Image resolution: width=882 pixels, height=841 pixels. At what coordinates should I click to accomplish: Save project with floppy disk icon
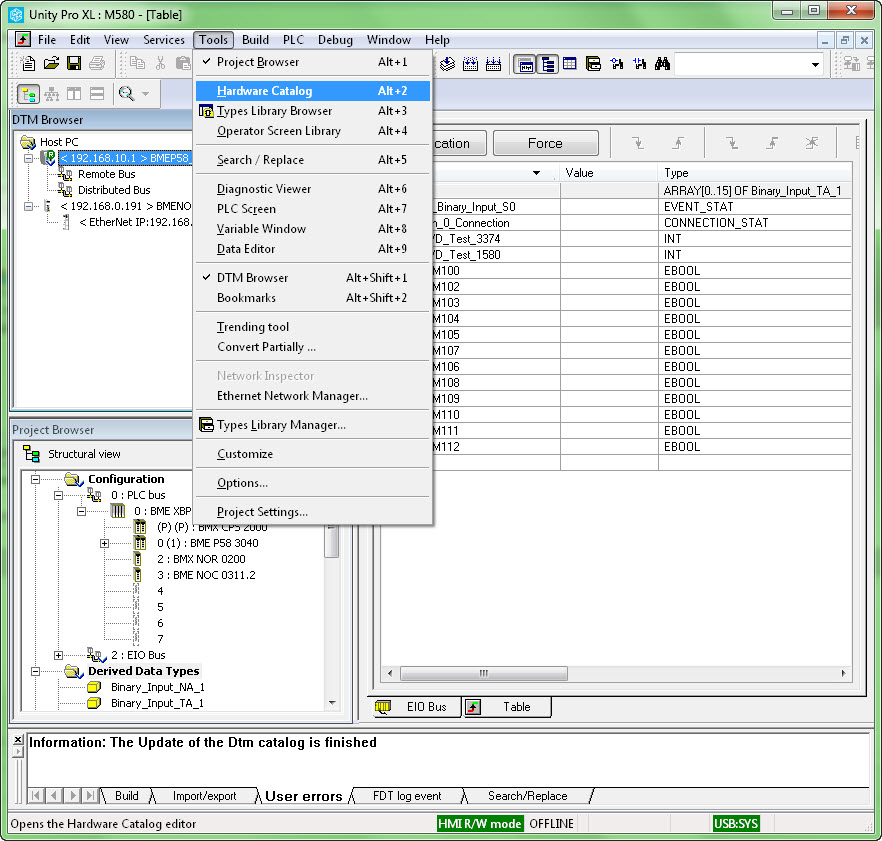click(74, 63)
